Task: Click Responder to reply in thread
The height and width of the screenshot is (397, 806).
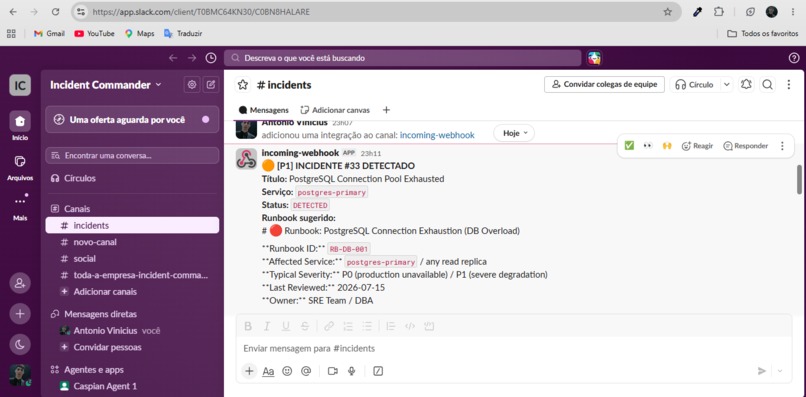Action: point(745,146)
